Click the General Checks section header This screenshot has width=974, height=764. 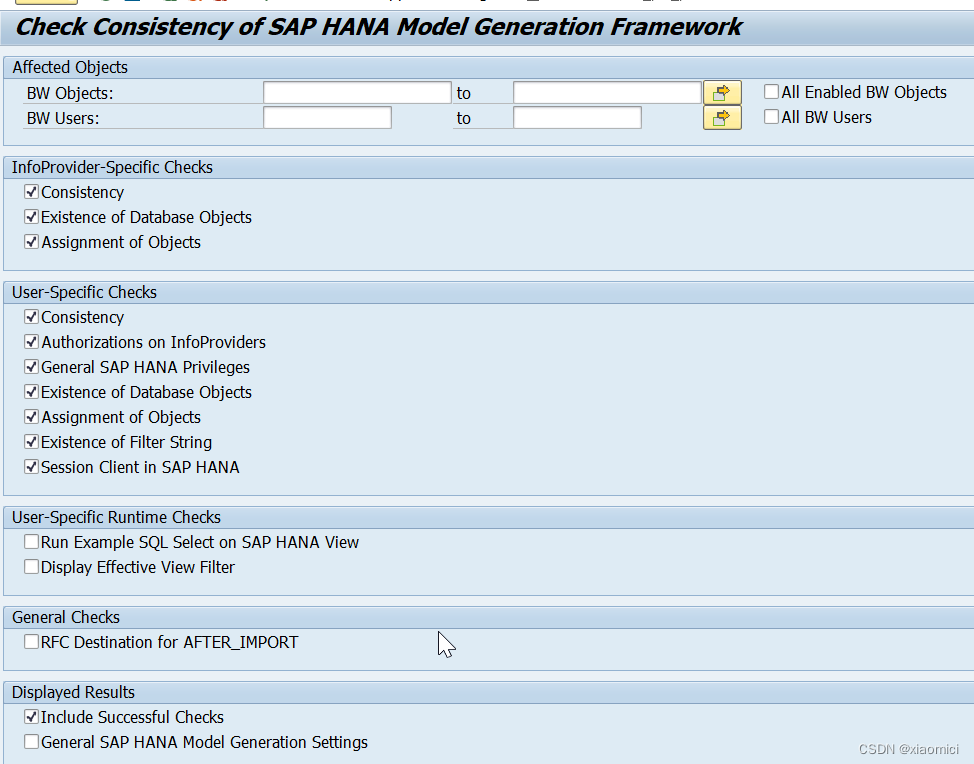[x=66, y=617]
